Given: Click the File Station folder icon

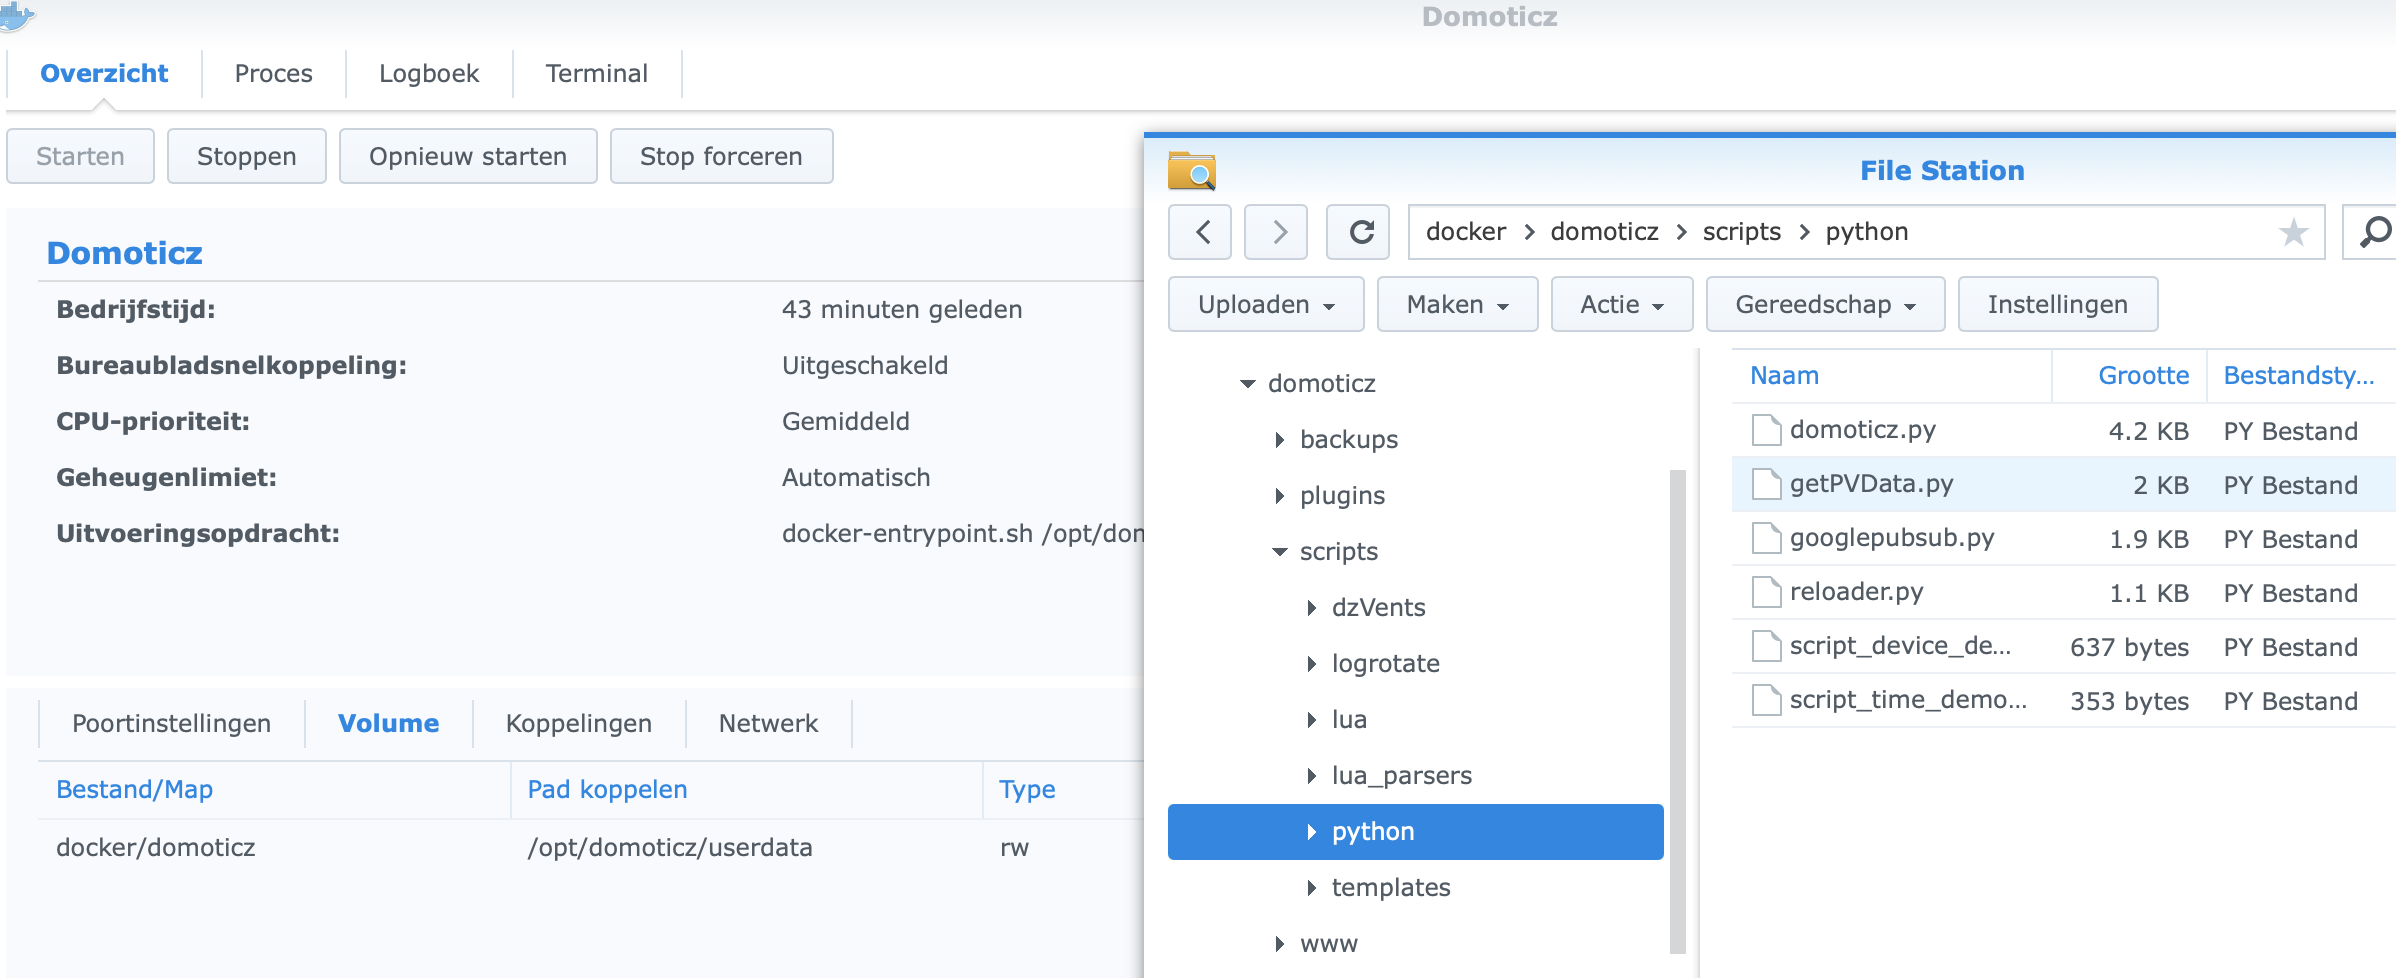Looking at the screenshot, I should pos(1191,171).
